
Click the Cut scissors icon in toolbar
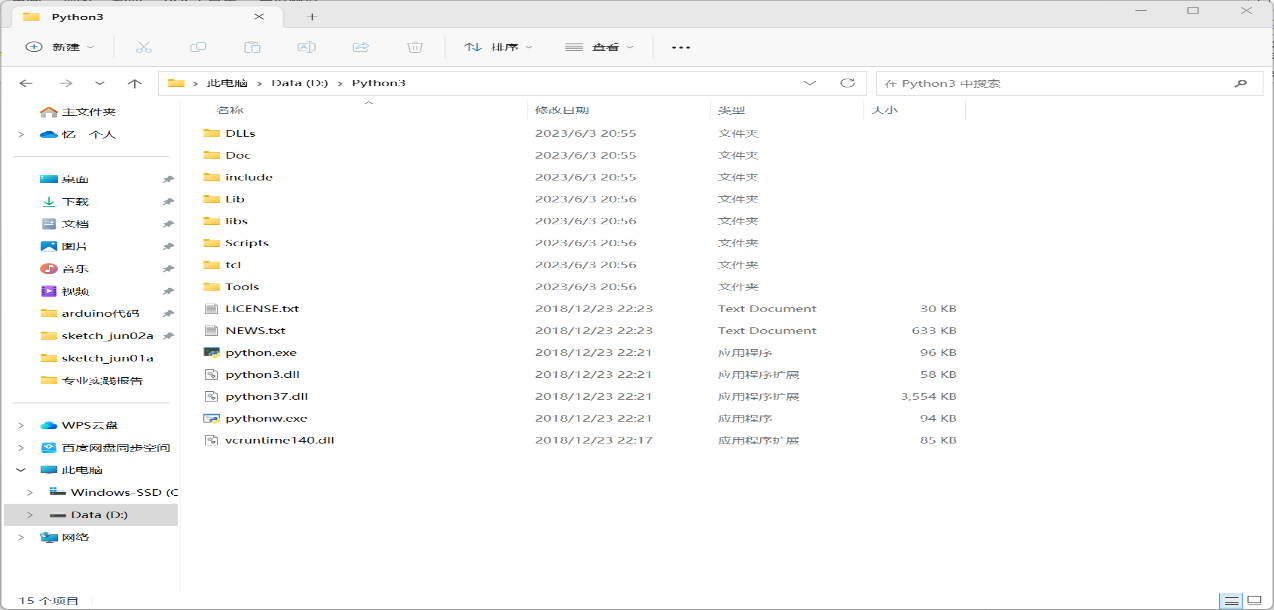coord(143,47)
